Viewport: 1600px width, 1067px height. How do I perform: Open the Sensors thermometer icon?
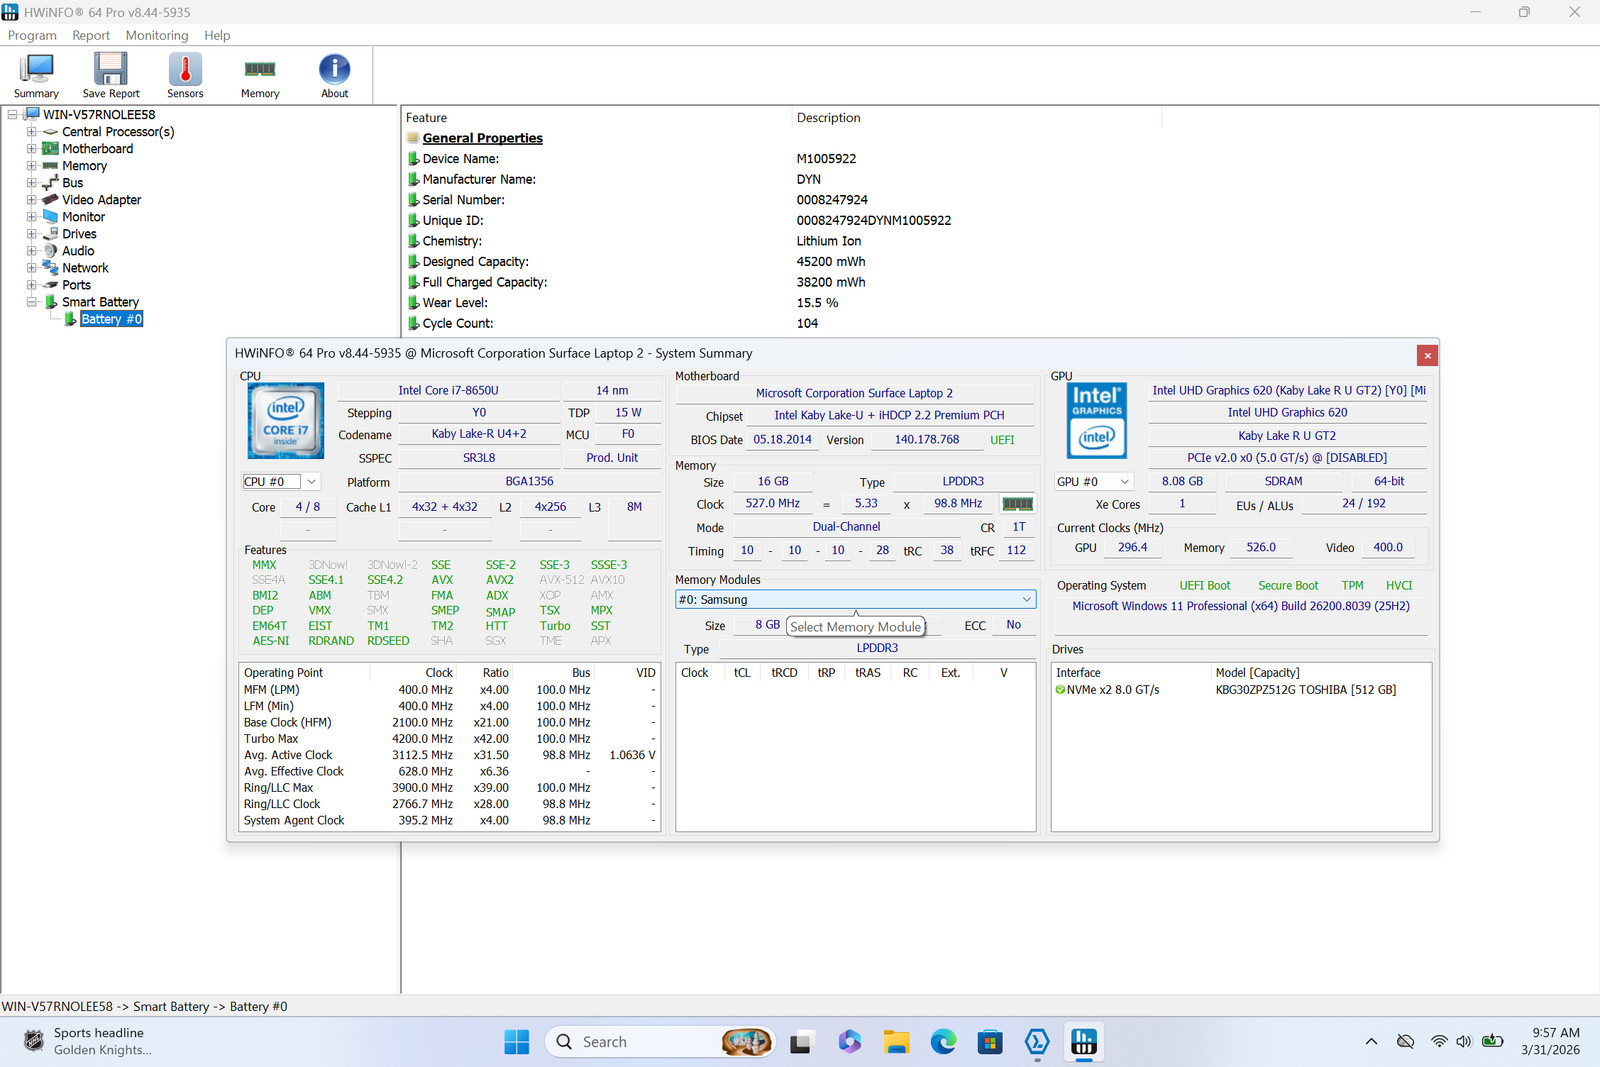[x=185, y=75]
